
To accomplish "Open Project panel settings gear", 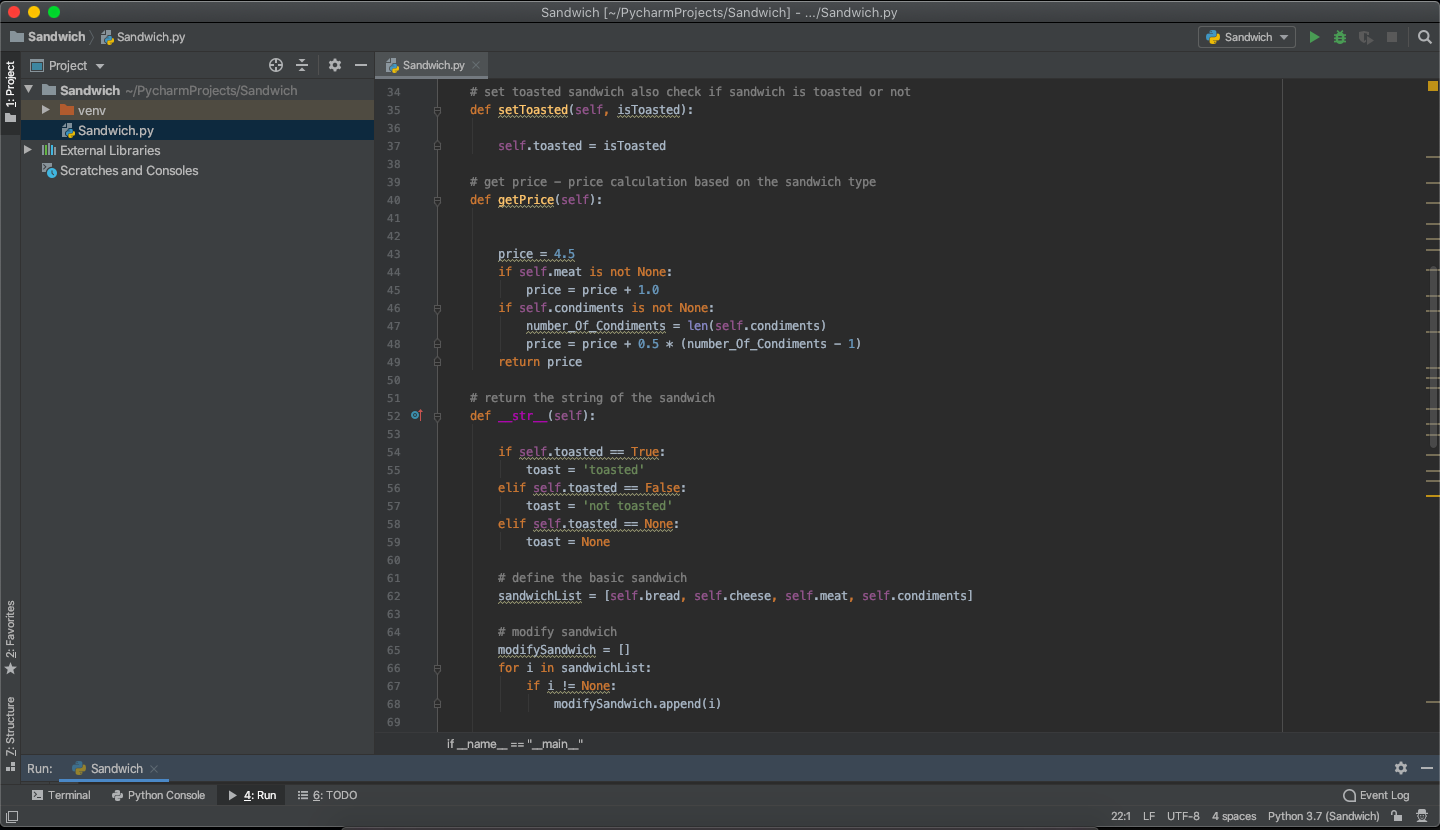I will 335,65.
